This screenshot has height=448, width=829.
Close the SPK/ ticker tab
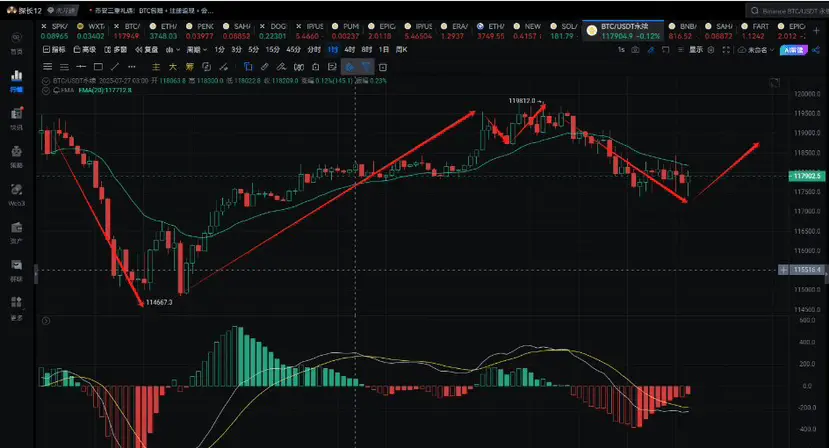44,26
